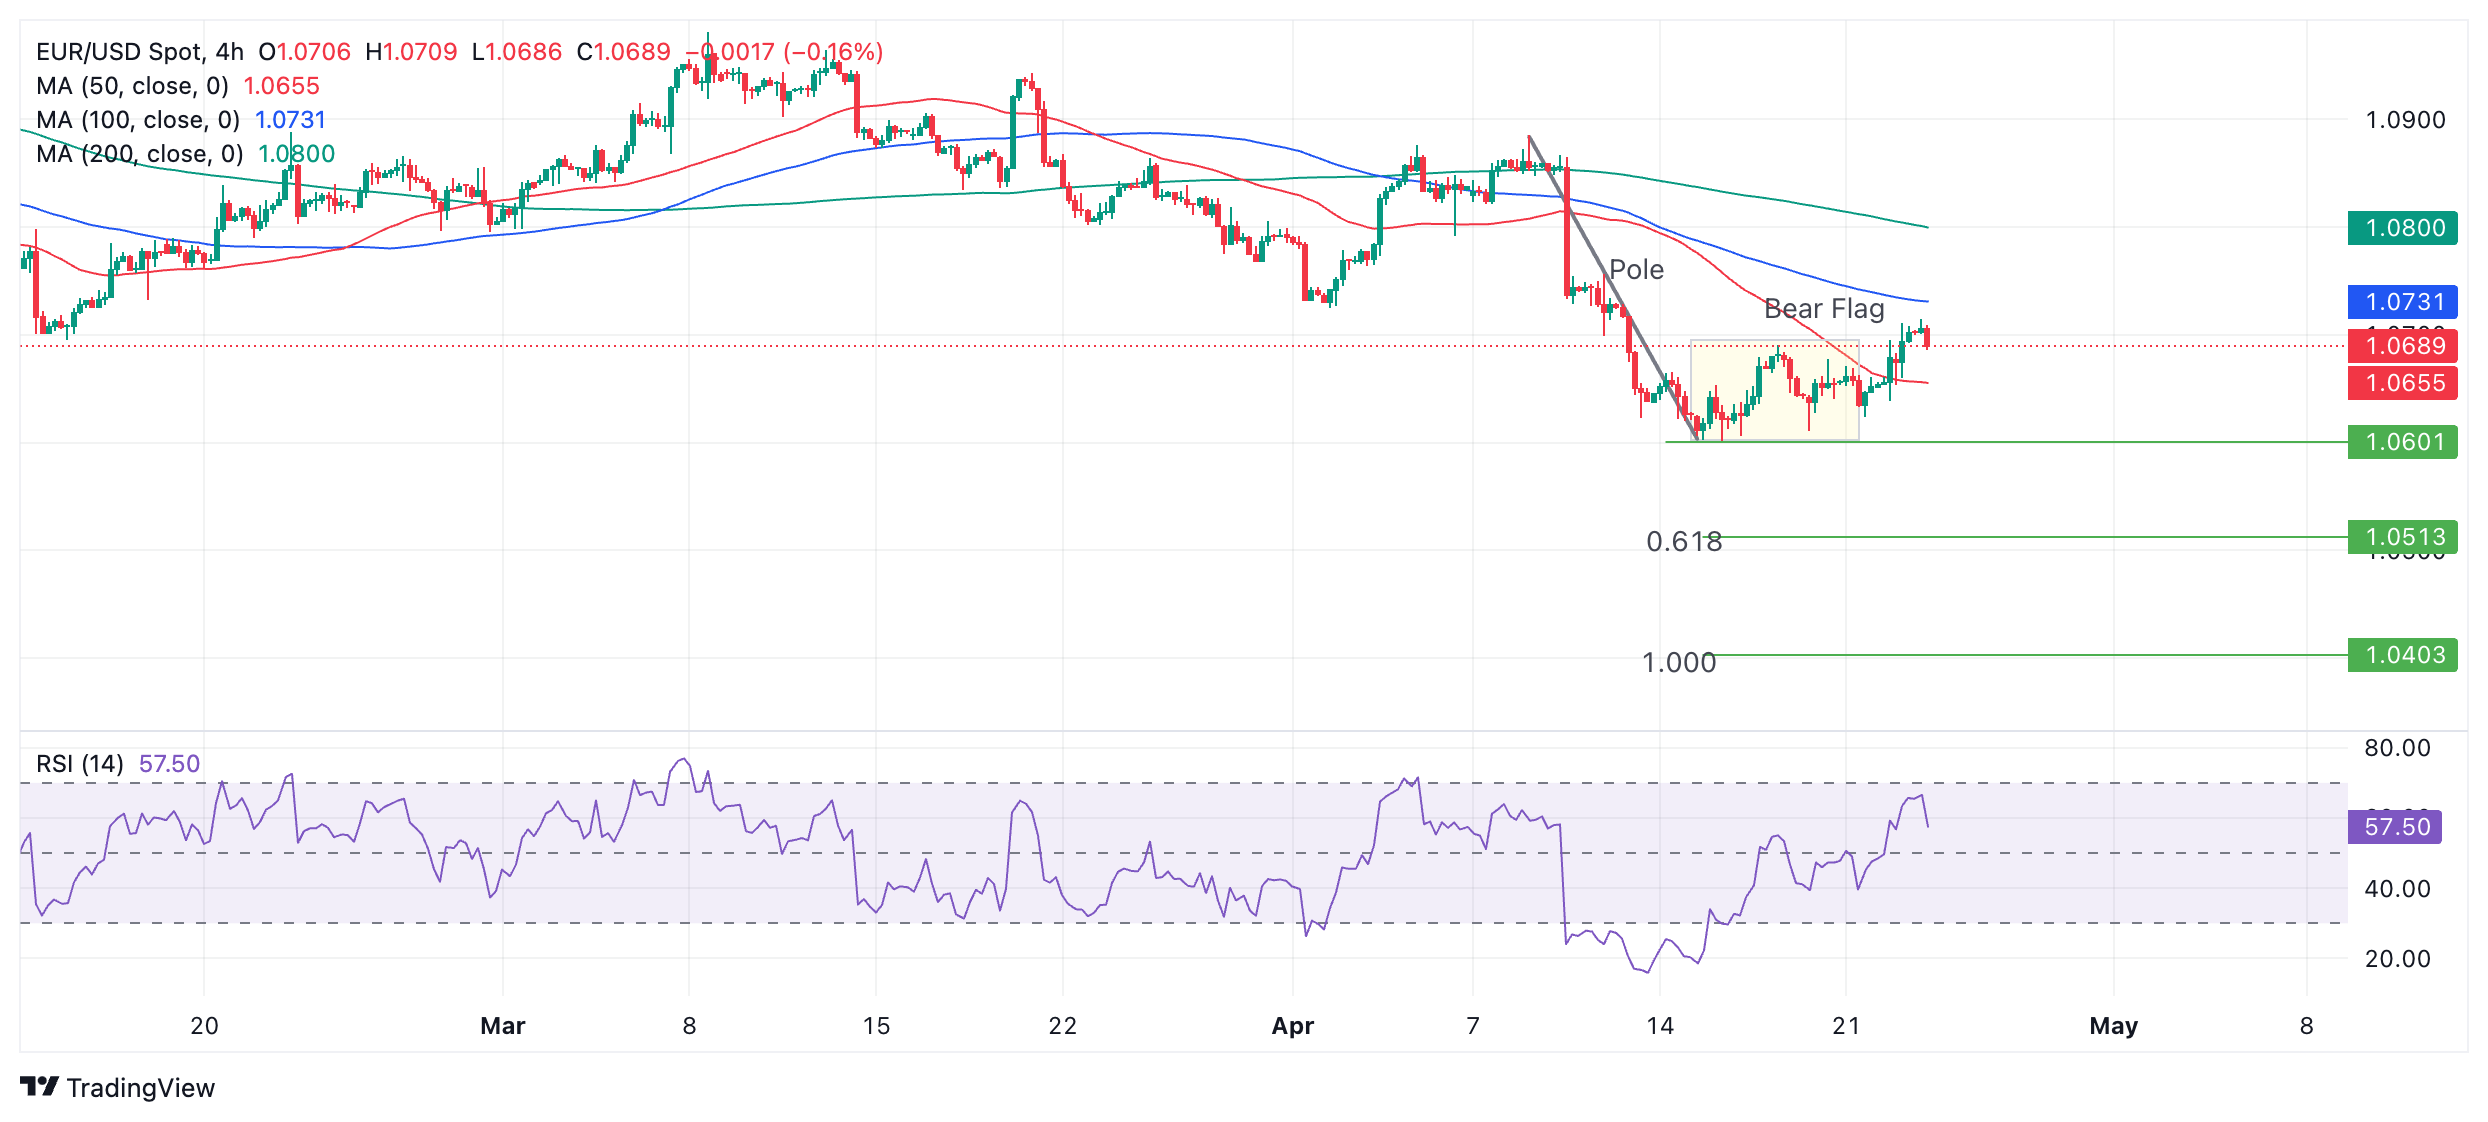Select the RSI (14) indicator label
The width and height of the screenshot is (2488, 1122).
[80, 764]
